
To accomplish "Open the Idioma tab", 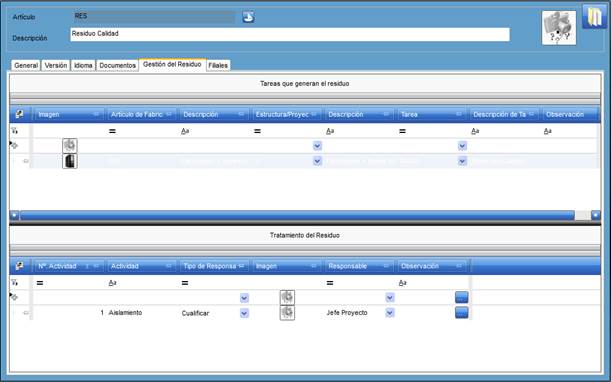I will pos(83,65).
